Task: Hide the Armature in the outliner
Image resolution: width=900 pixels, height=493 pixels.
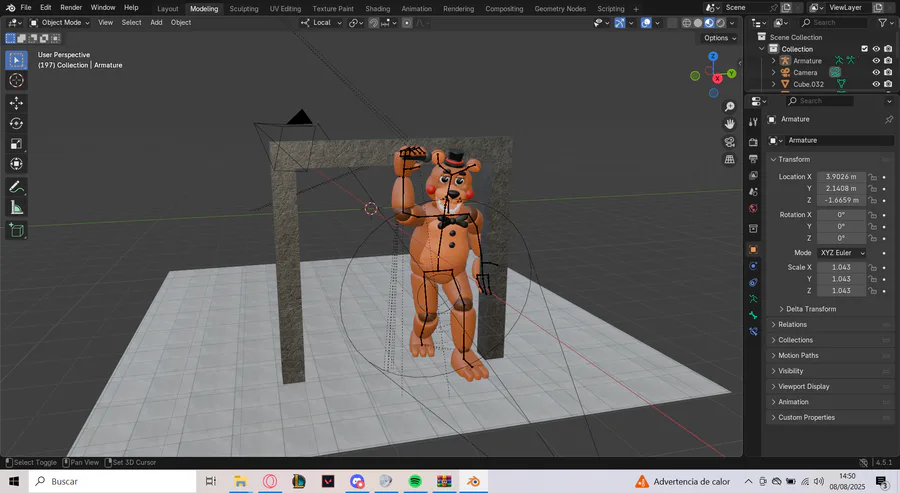Action: point(876,61)
